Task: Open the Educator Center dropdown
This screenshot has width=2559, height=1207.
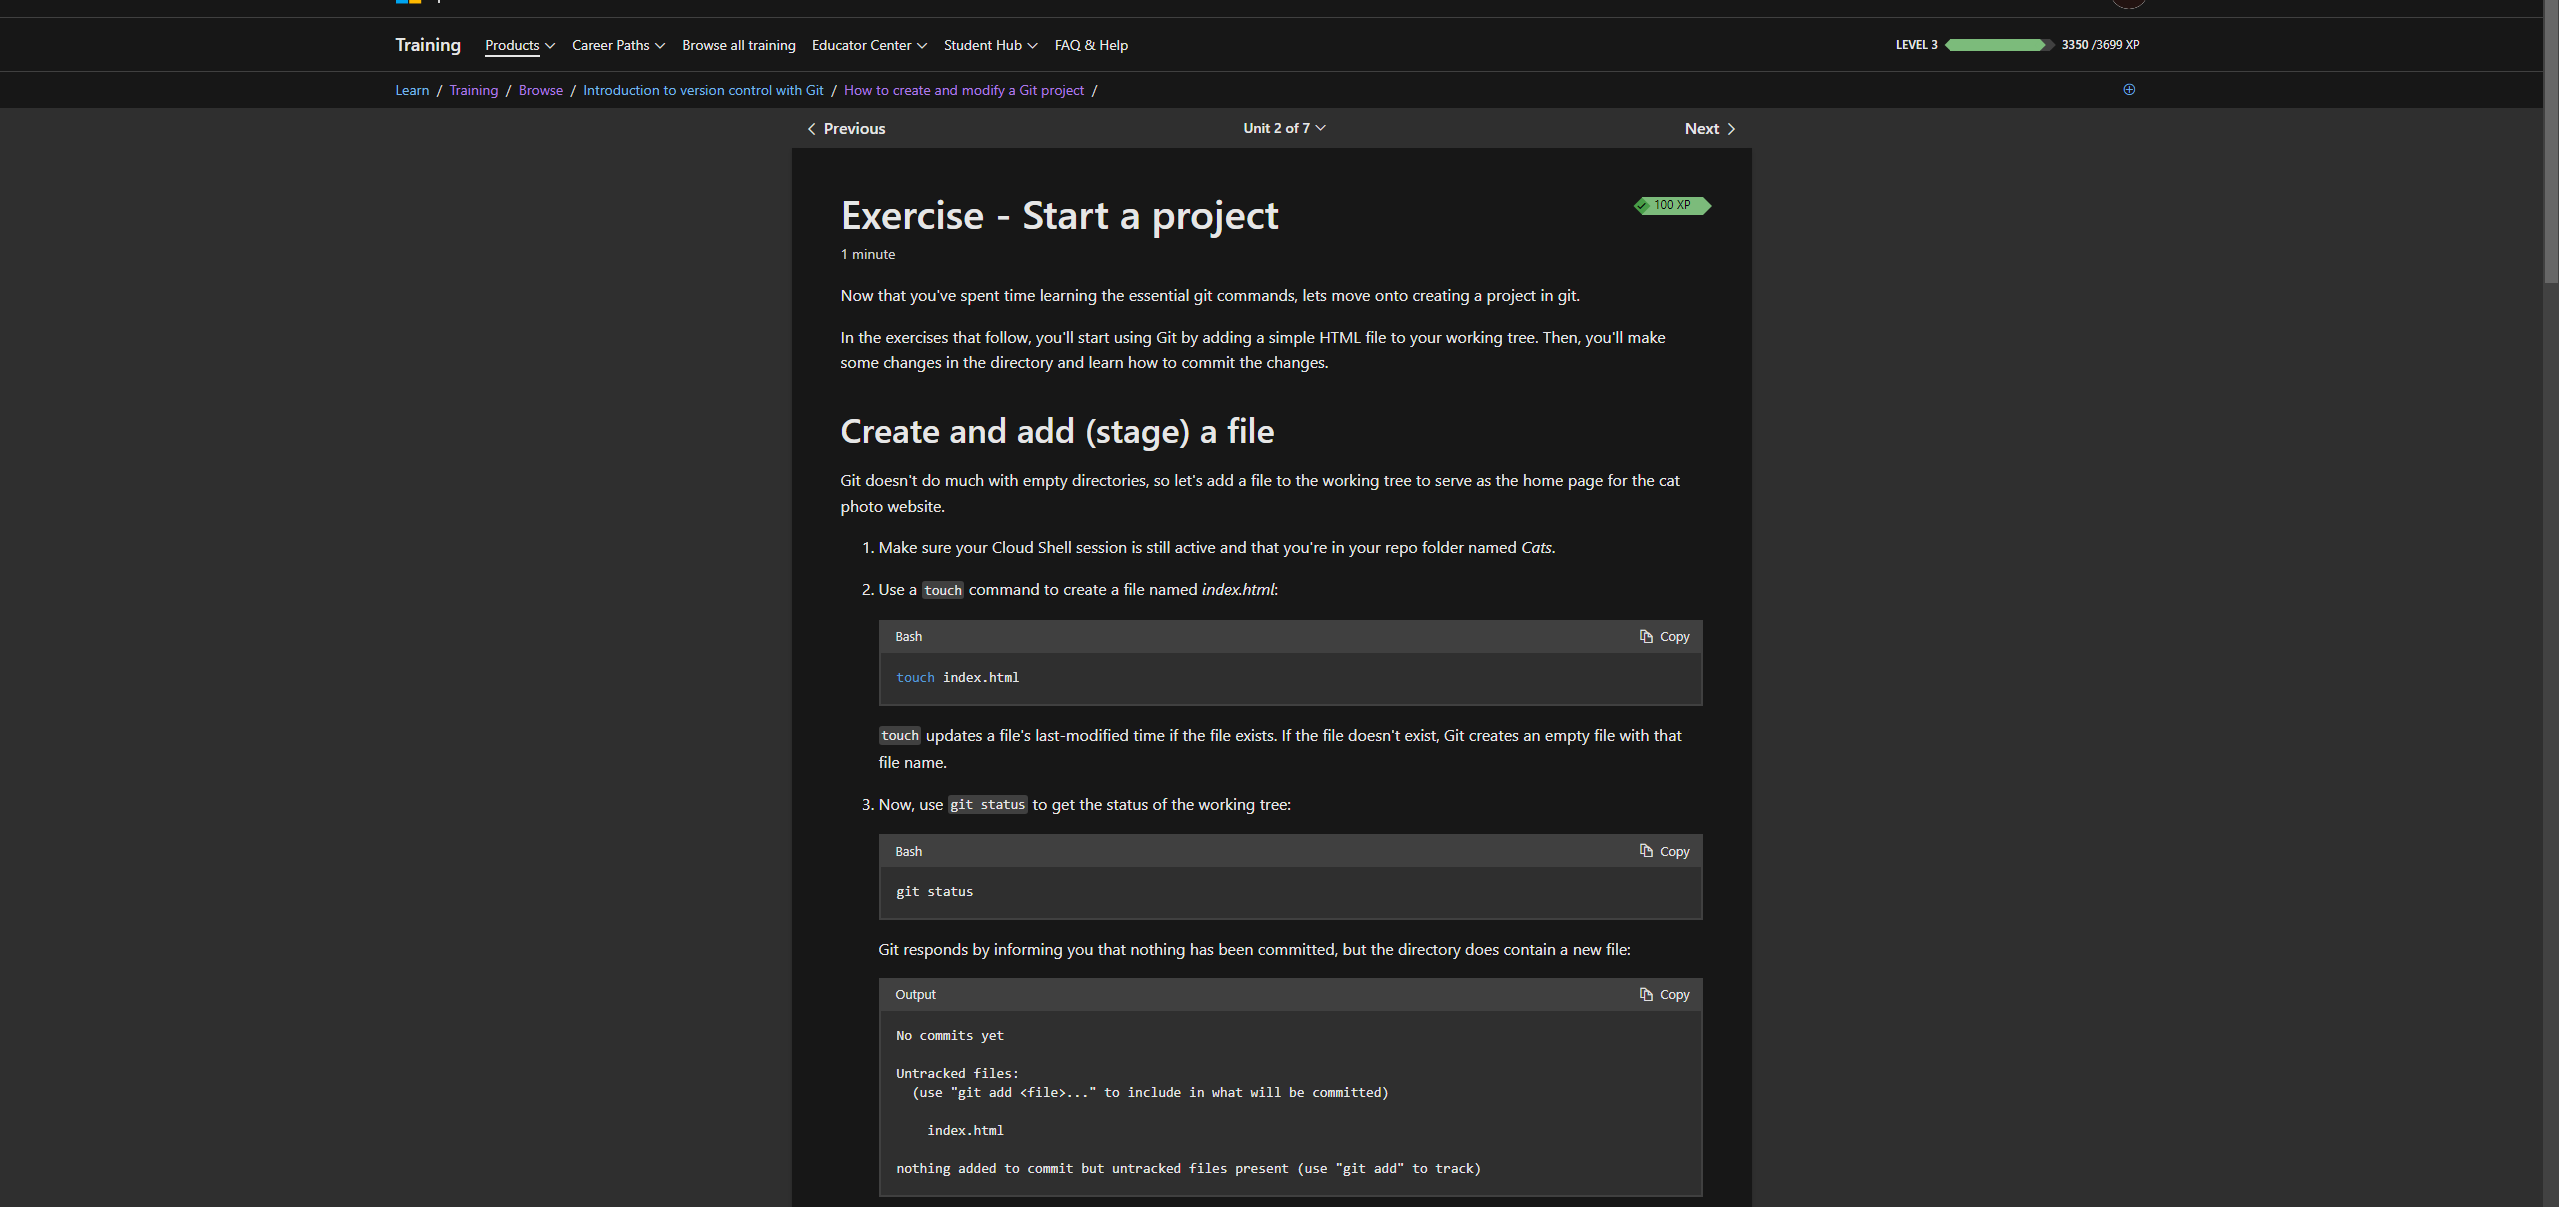Action: (x=869, y=46)
